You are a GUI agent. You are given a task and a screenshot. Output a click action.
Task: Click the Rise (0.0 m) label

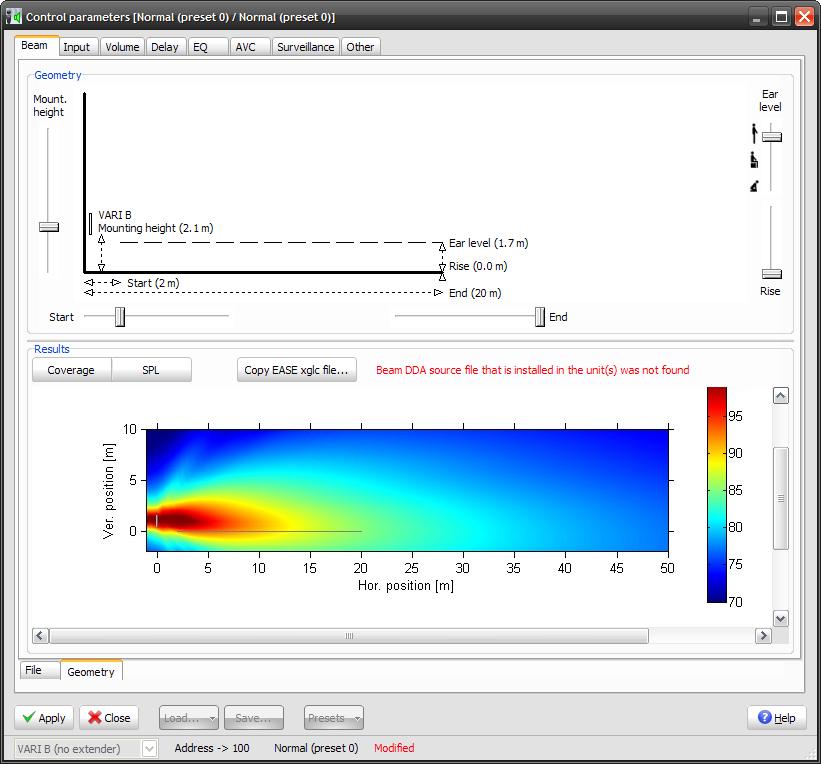[478, 266]
